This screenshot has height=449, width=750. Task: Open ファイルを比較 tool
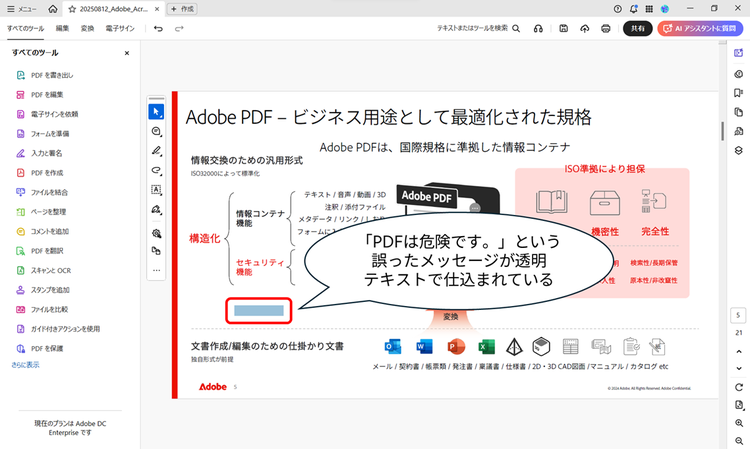[42, 310]
